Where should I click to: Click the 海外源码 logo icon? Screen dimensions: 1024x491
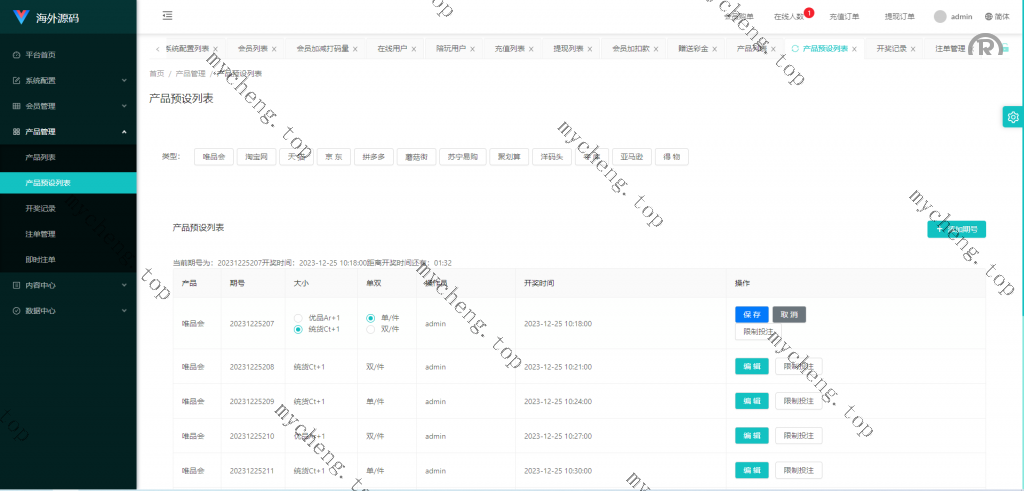coord(21,17)
